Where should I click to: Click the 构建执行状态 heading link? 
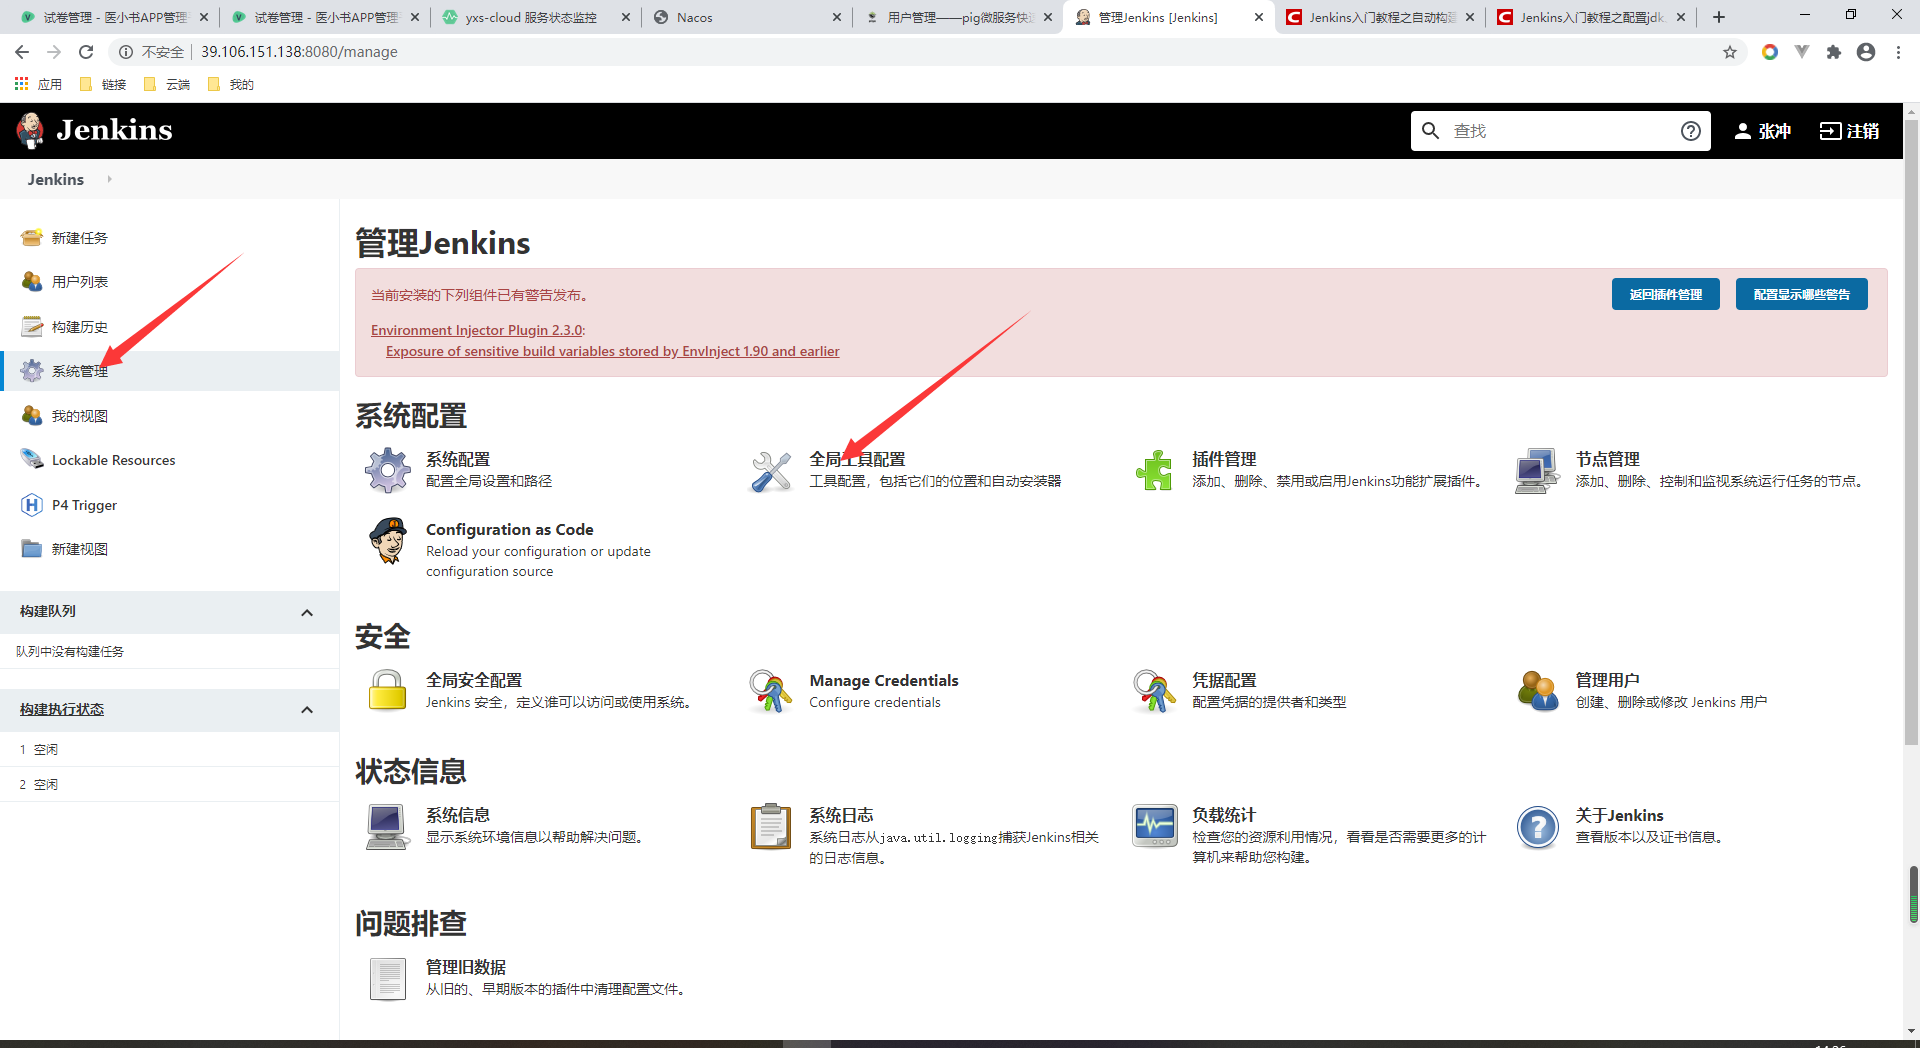click(62, 709)
